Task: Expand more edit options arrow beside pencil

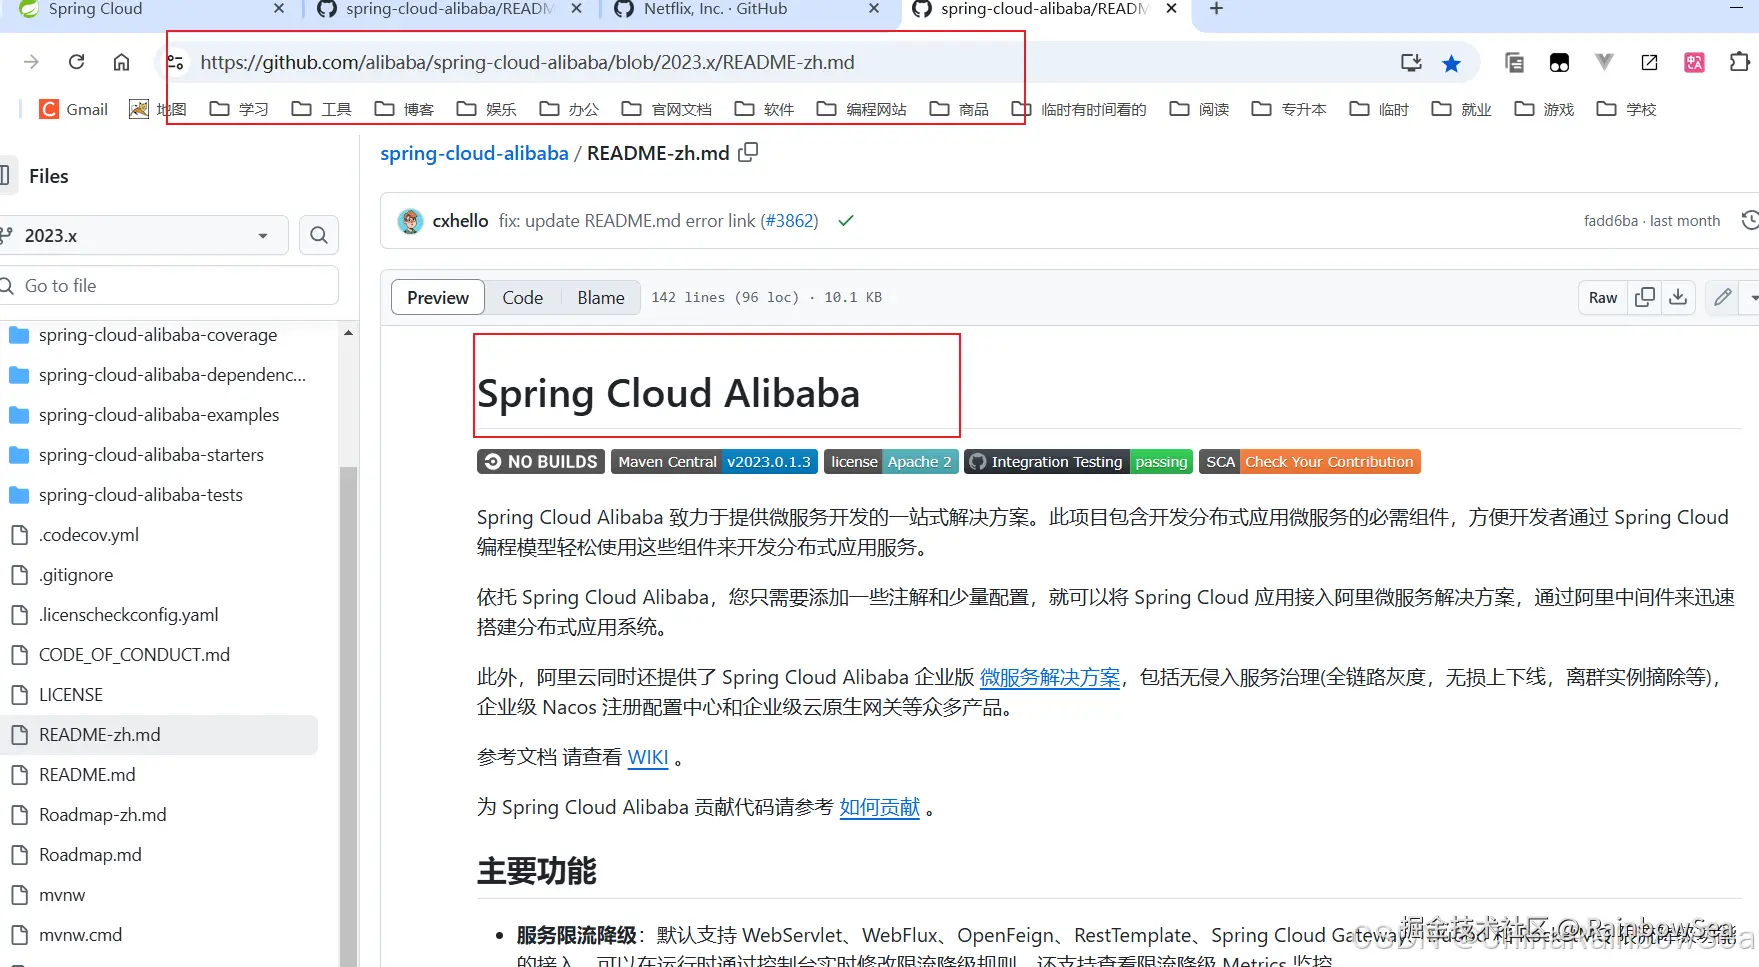Action: pyautogui.click(x=1751, y=297)
